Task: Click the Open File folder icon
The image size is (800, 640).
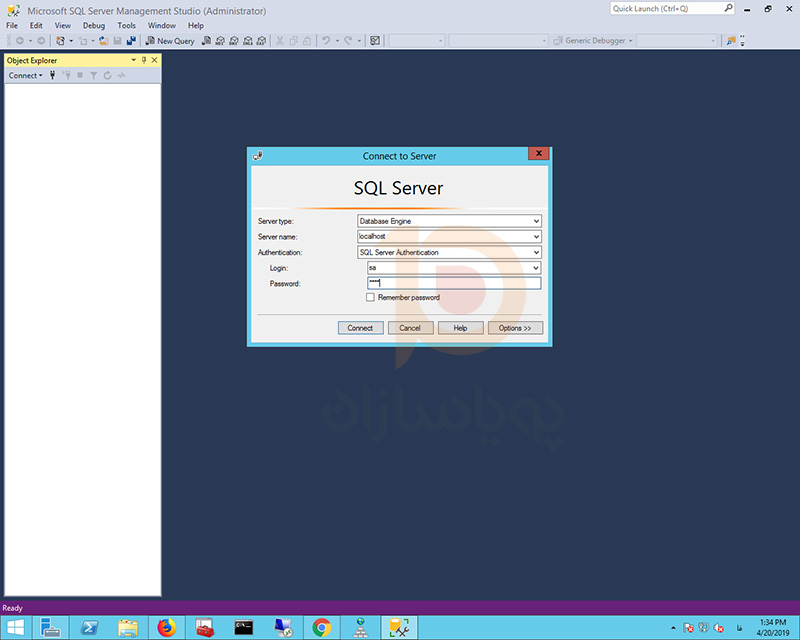Action: click(103, 41)
